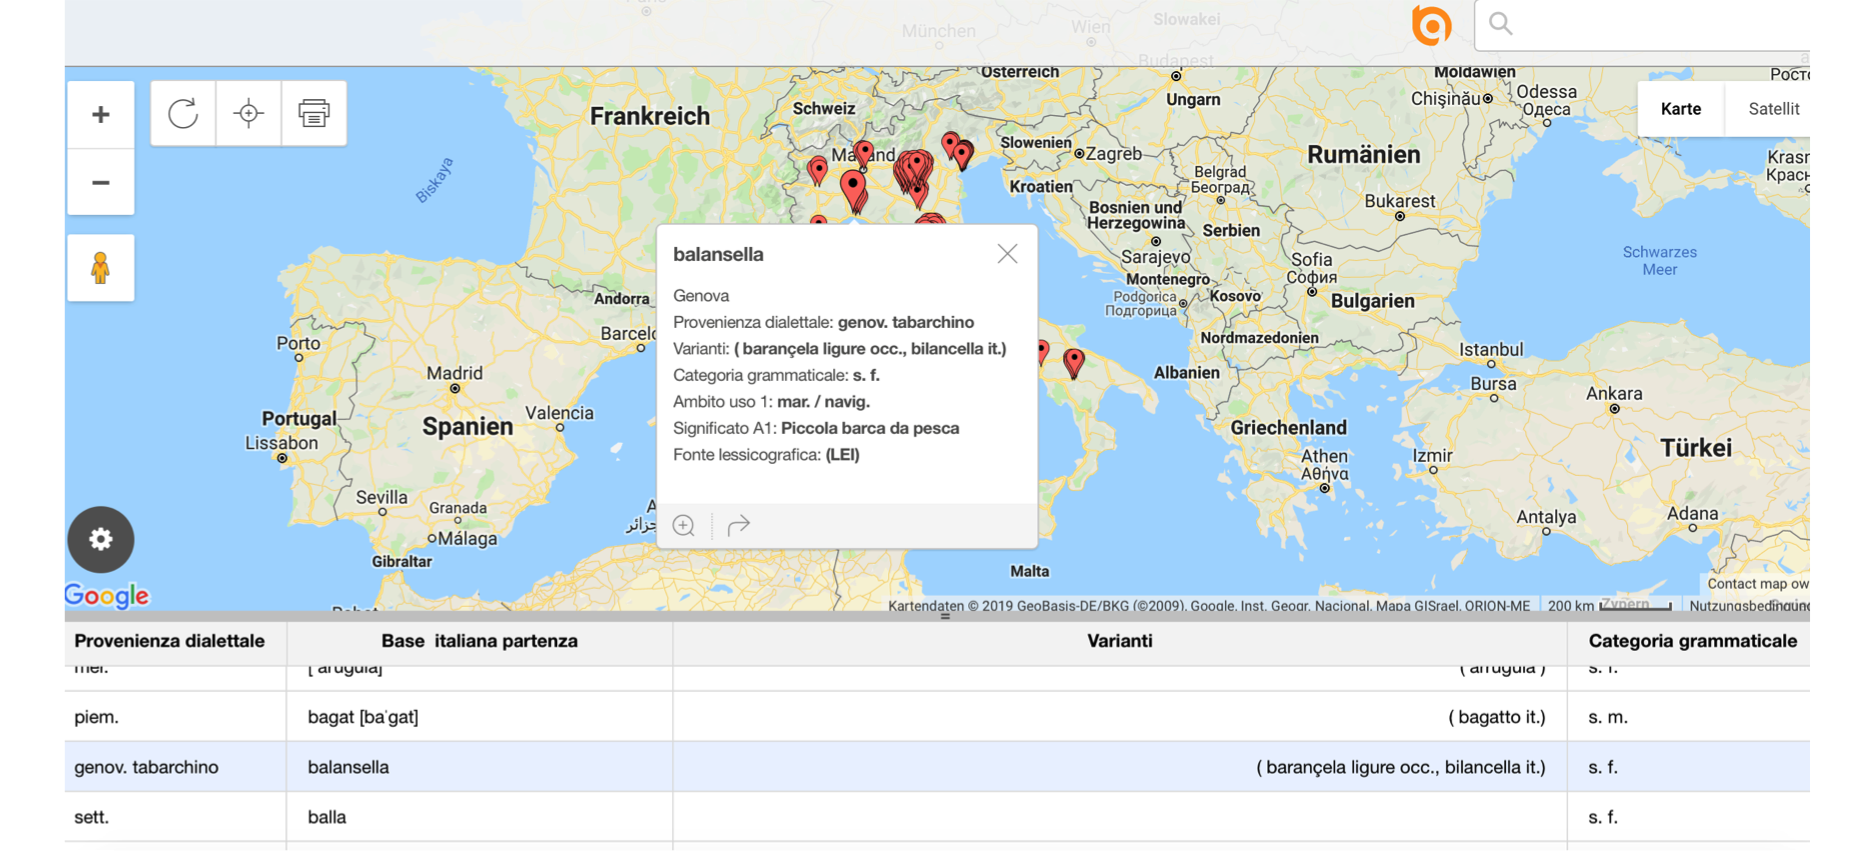Click the ( bagatto it.) variant cell
The width and height of the screenshot is (1874, 851).
1120,717
